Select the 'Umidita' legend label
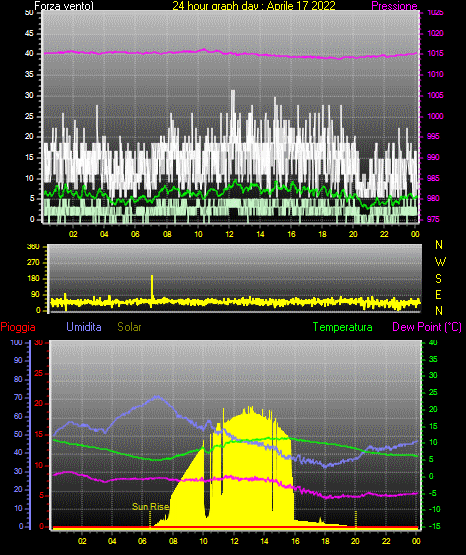This screenshot has width=466, height=555. [84, 327]
